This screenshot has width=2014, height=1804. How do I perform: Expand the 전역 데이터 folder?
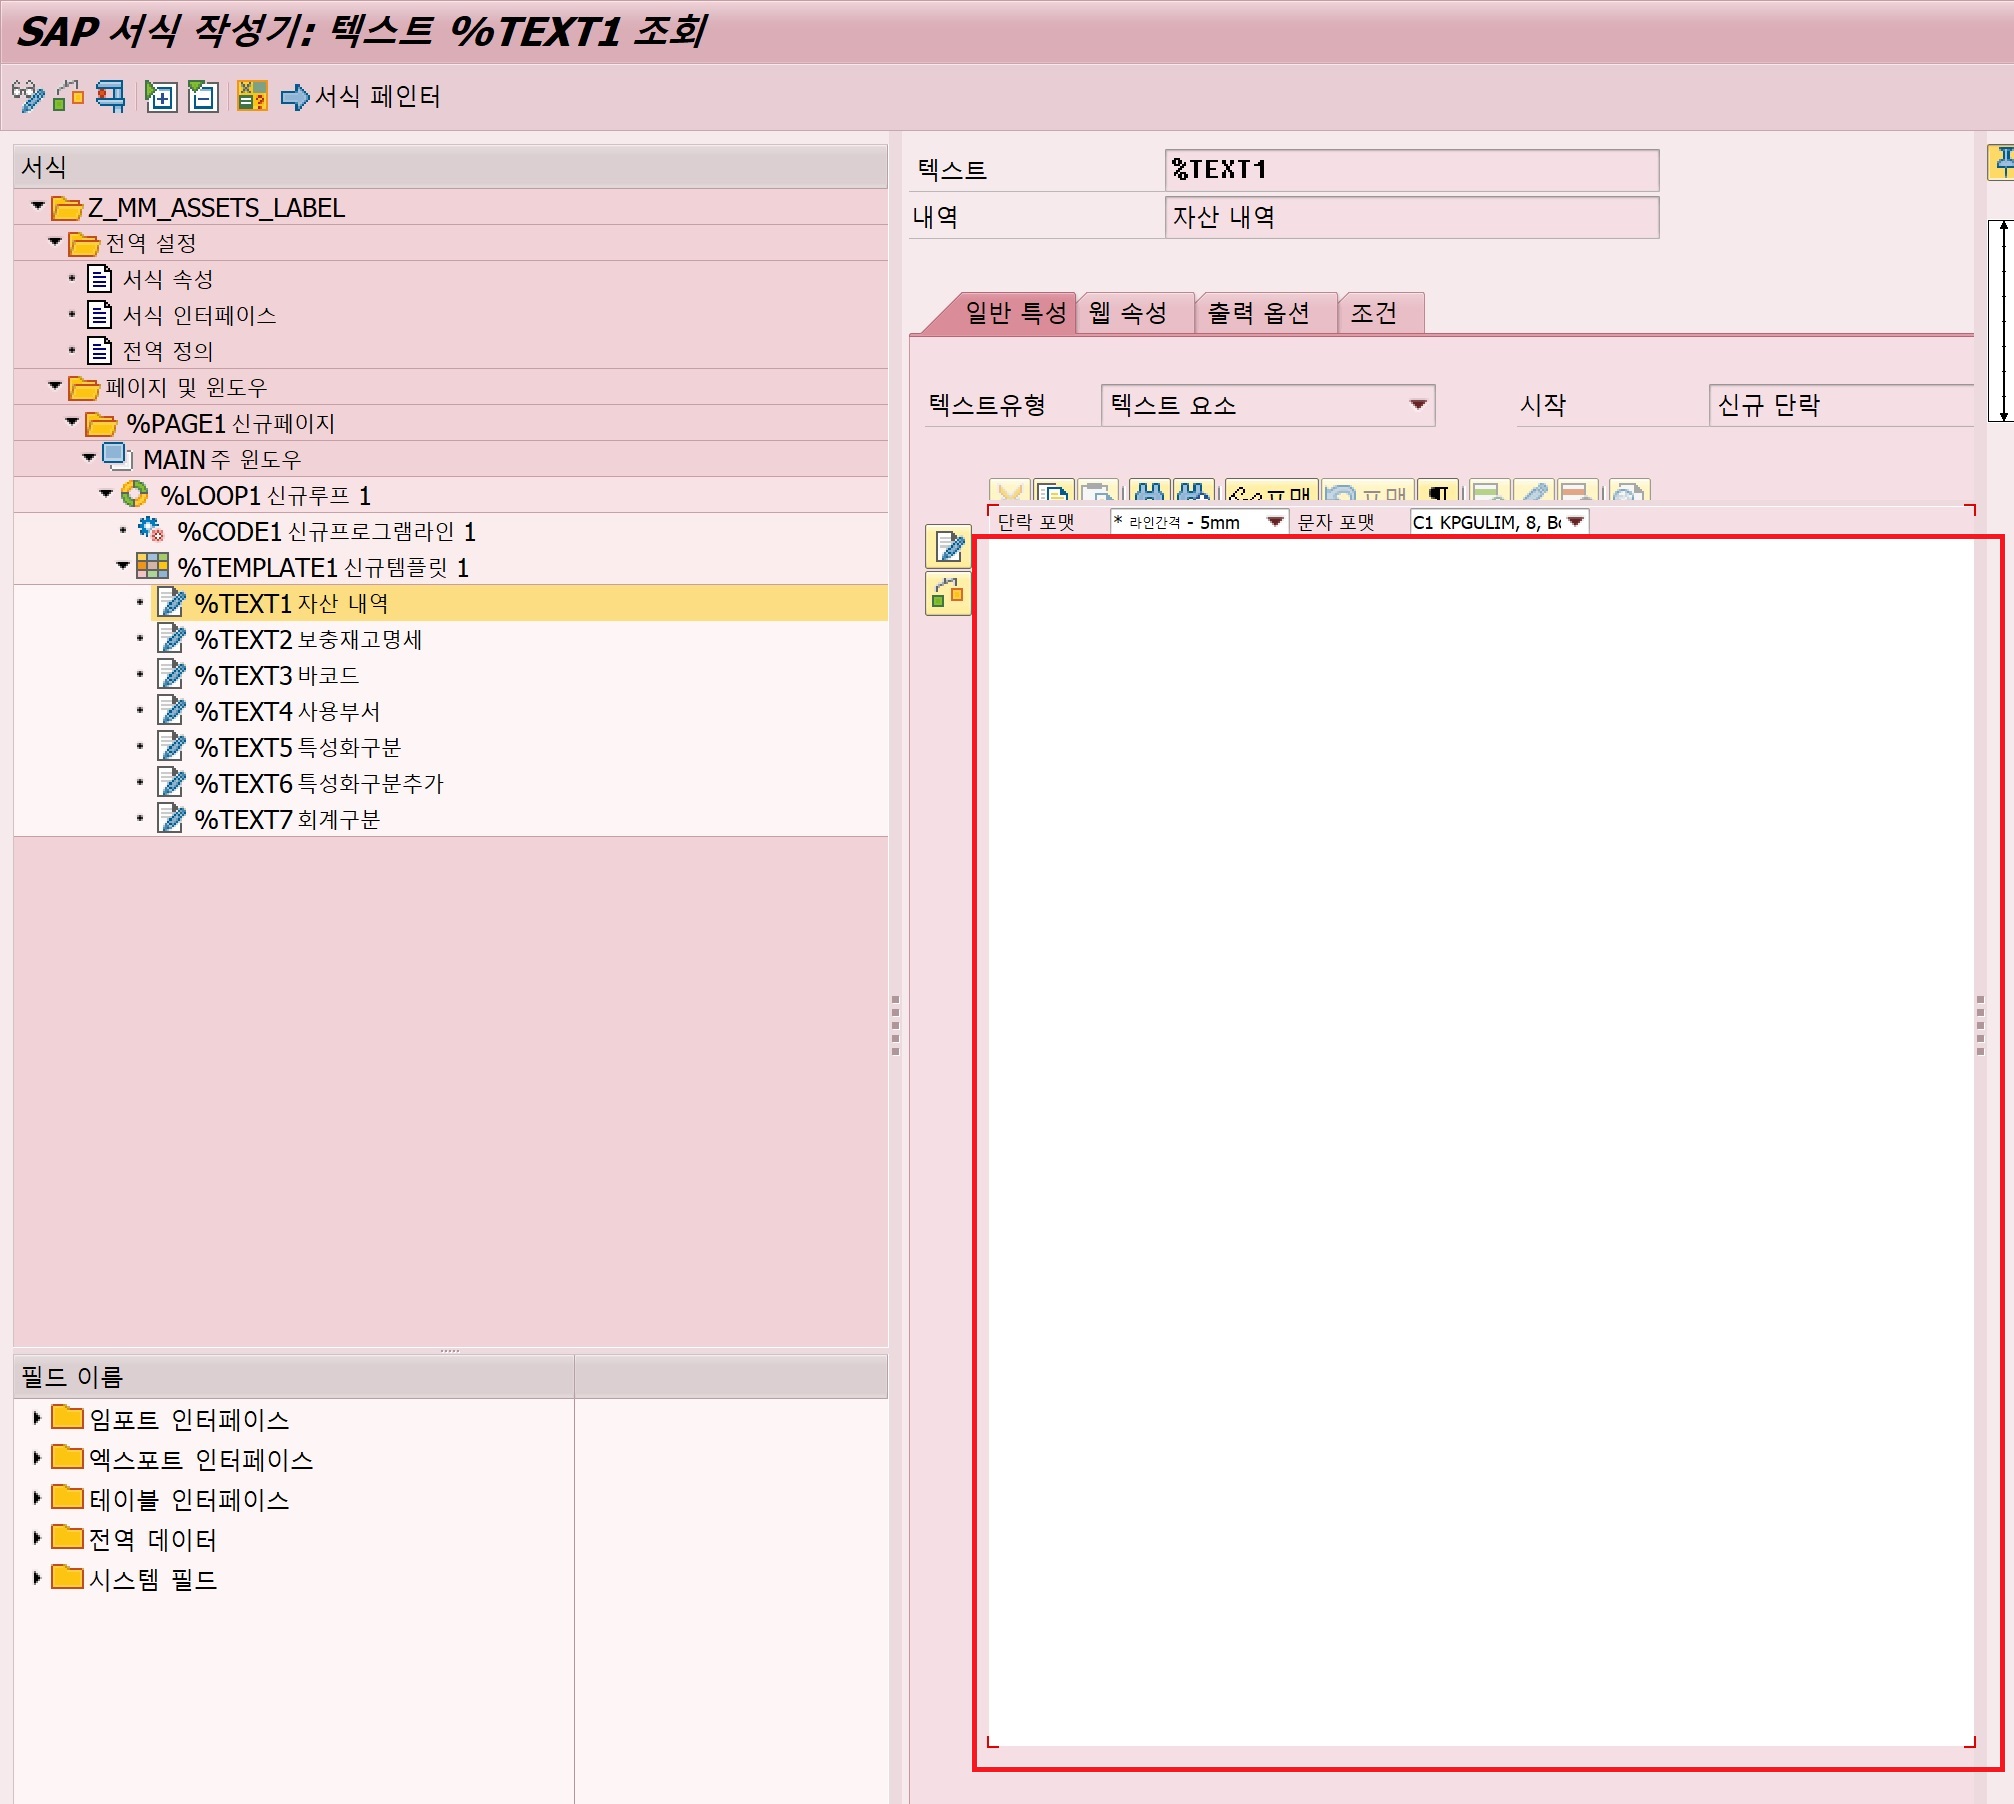37,1538
